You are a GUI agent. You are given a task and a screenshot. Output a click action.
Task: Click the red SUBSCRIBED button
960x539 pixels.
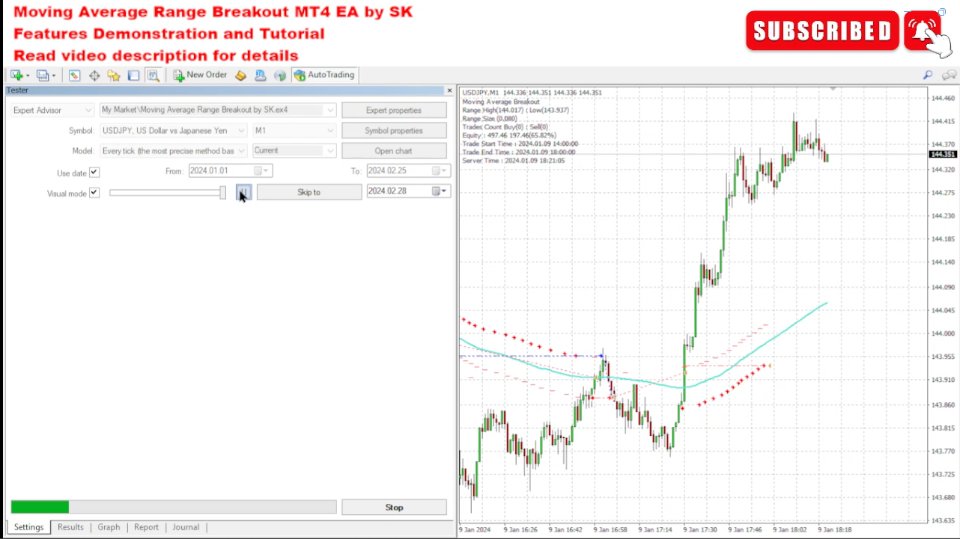[822, 31]
